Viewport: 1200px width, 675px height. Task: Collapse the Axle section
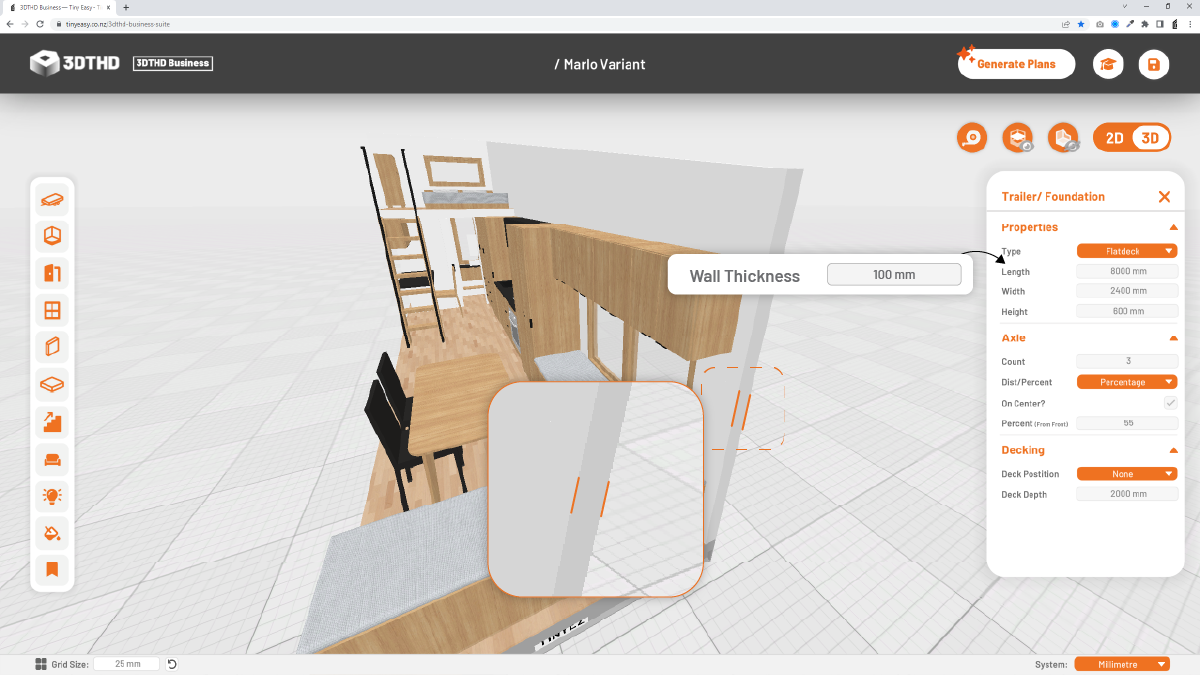point(1173,339)
